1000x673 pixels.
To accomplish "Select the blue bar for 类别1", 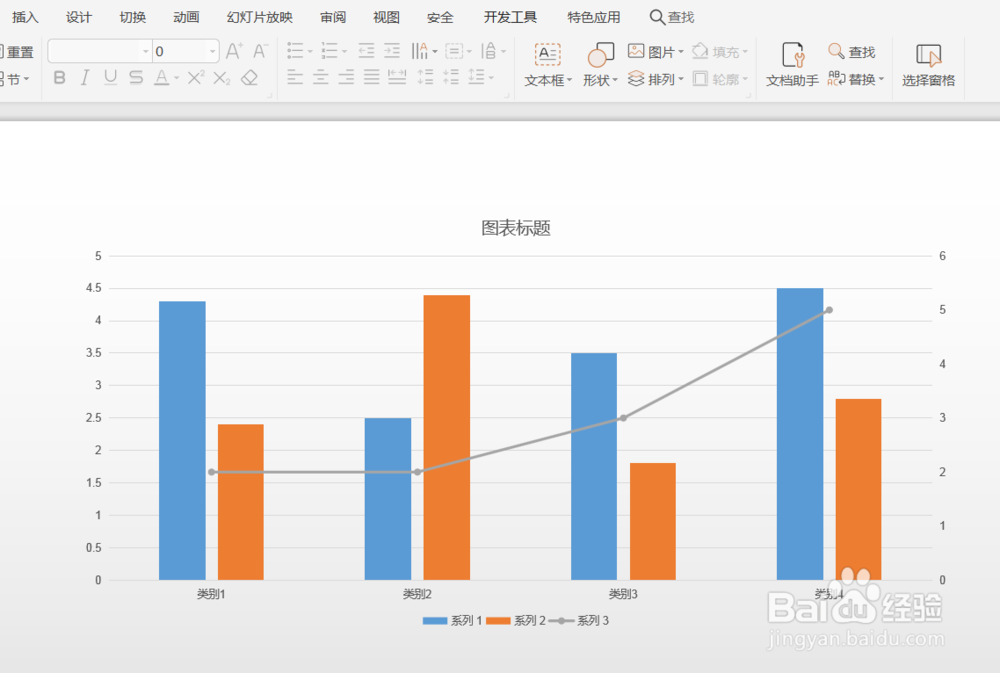I will [x=182, y=440].
